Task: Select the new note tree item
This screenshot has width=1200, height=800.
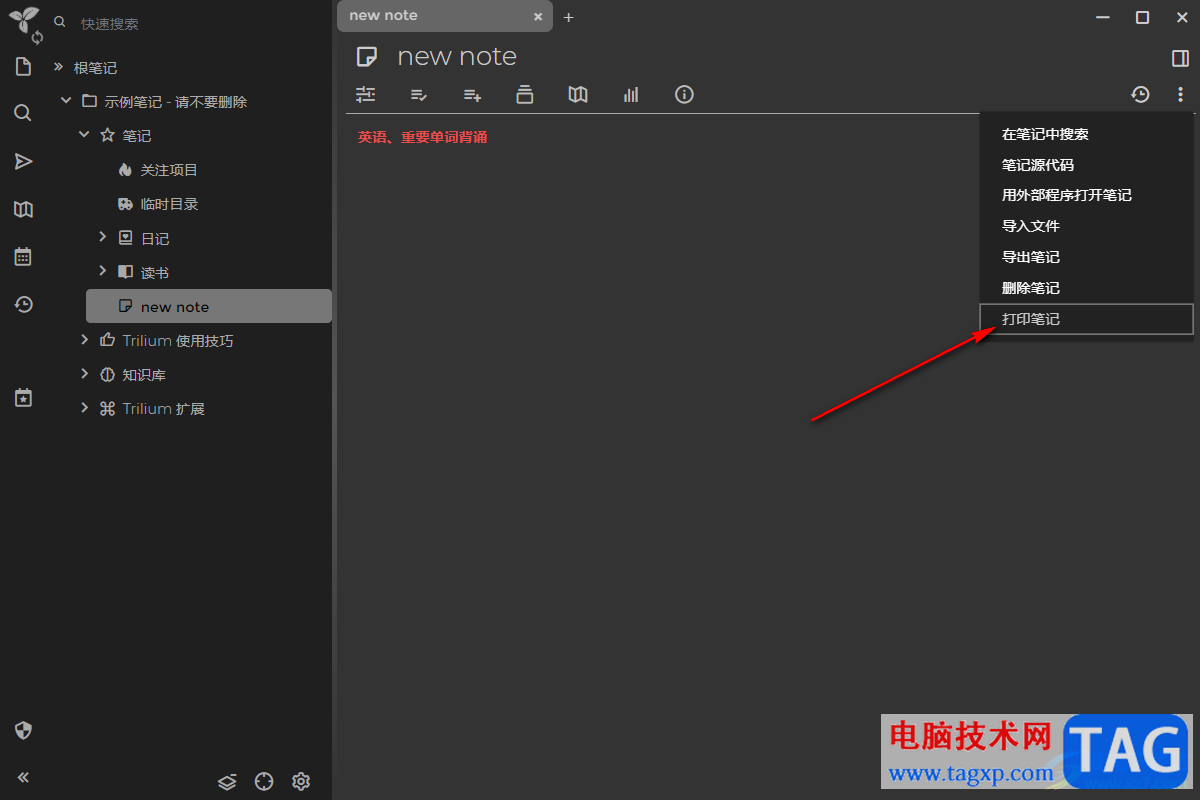Action: (208, 306)
